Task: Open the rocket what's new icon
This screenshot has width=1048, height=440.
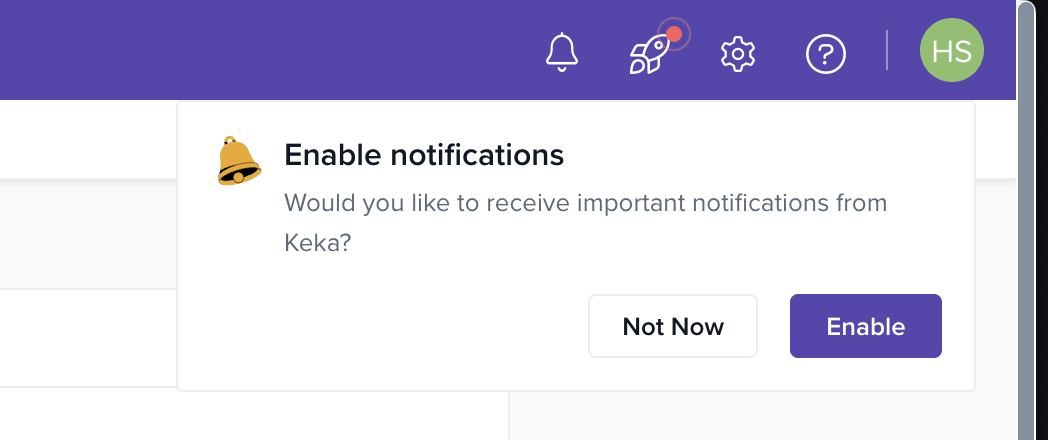Action: tap(649, 54)
